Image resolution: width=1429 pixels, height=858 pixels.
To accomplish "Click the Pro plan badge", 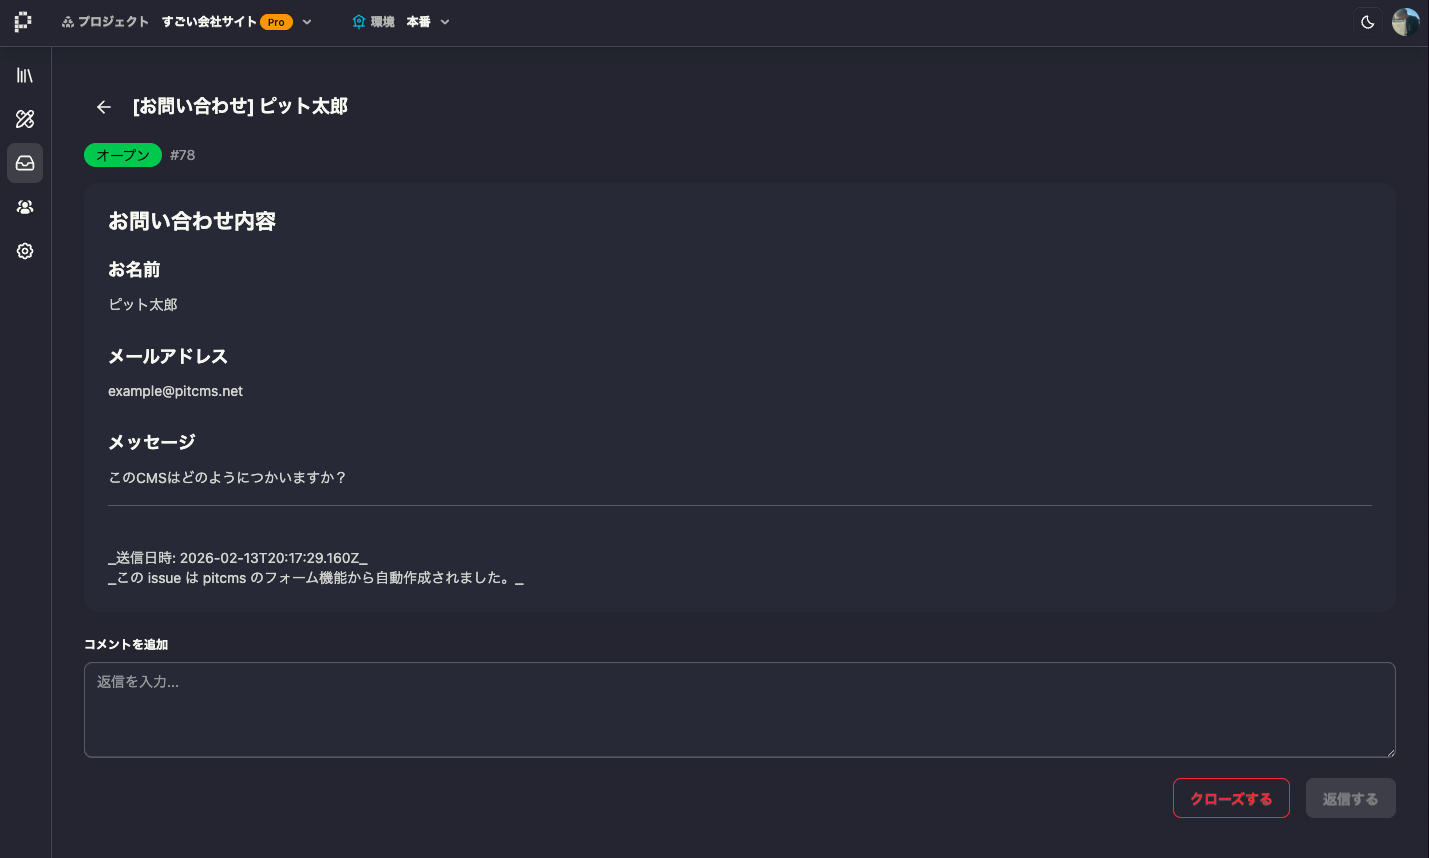I will click(x=276, y=22).
